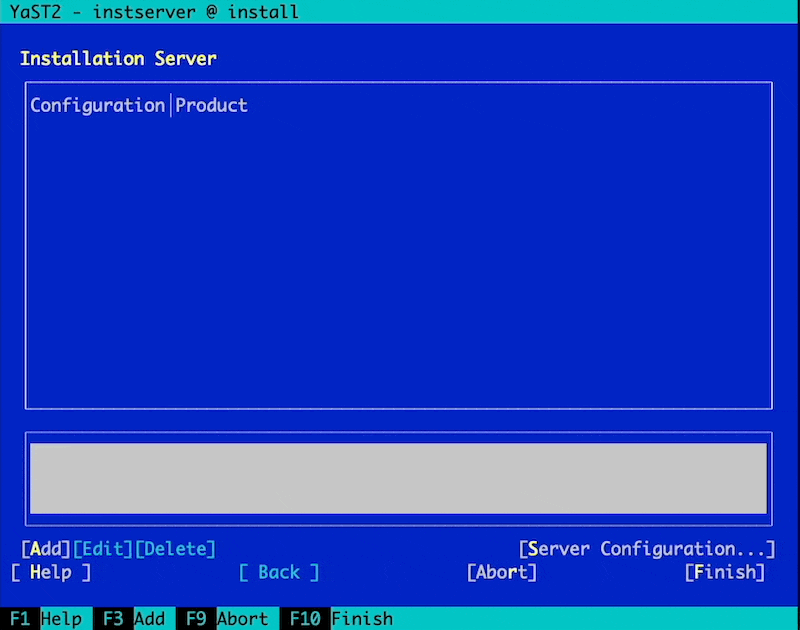Viewport: 800px width, 630px height.
Task: Abort the installation server setup
Action: click(502, 572)
